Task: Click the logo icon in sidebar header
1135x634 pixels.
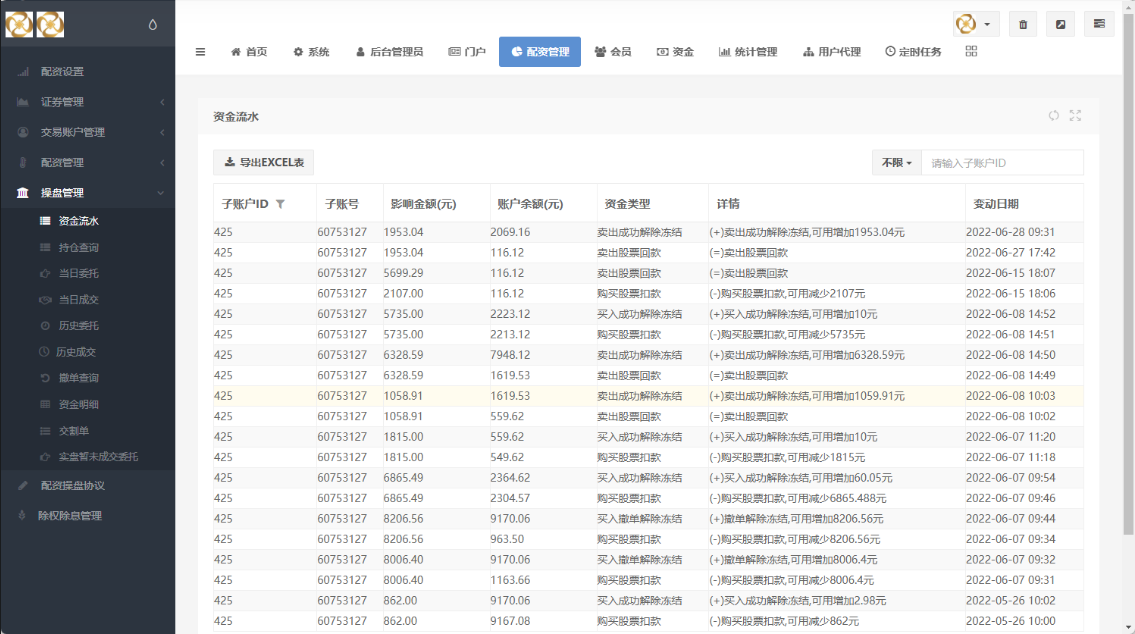Action: pyautogui.click(x=35, y=24)
